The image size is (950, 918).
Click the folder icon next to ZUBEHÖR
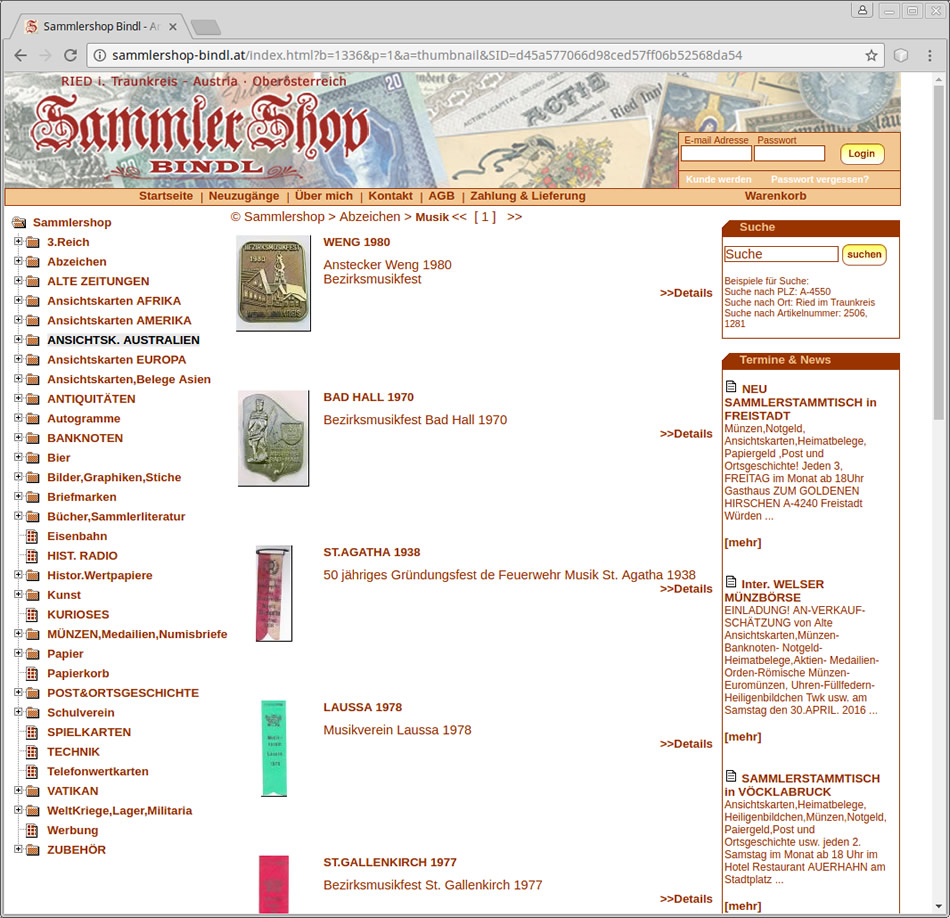click(33, 850)
